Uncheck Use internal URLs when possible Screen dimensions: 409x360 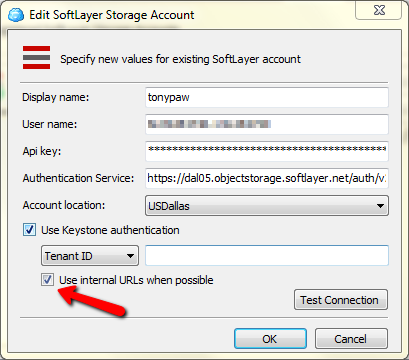[x=47, y=280]
